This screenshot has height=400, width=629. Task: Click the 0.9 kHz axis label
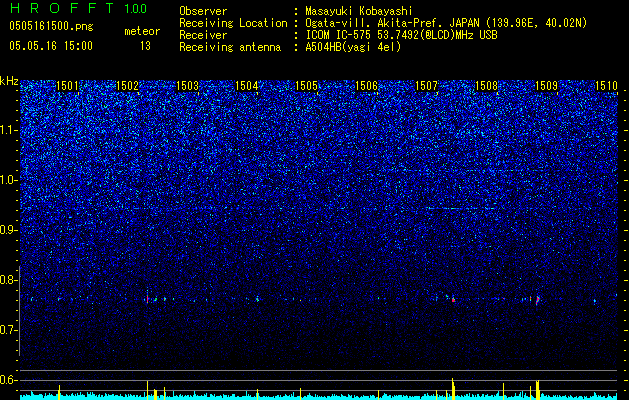pos(9,230)
